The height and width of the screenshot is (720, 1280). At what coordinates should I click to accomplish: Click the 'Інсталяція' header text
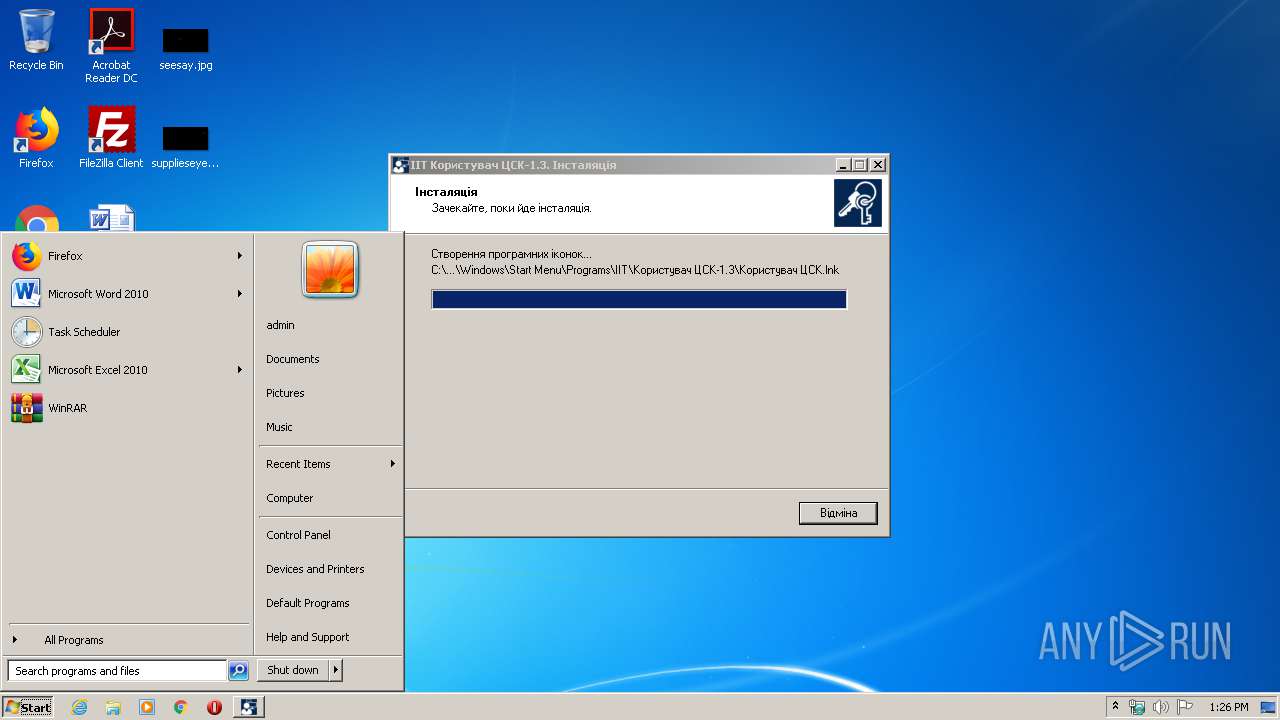pos(446,191)
